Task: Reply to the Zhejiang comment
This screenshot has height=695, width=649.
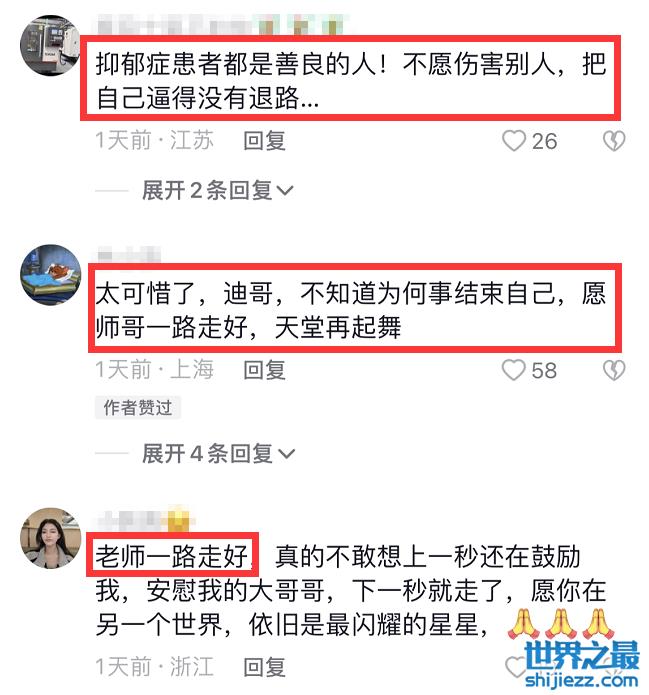Action: [x=264, y=667]
